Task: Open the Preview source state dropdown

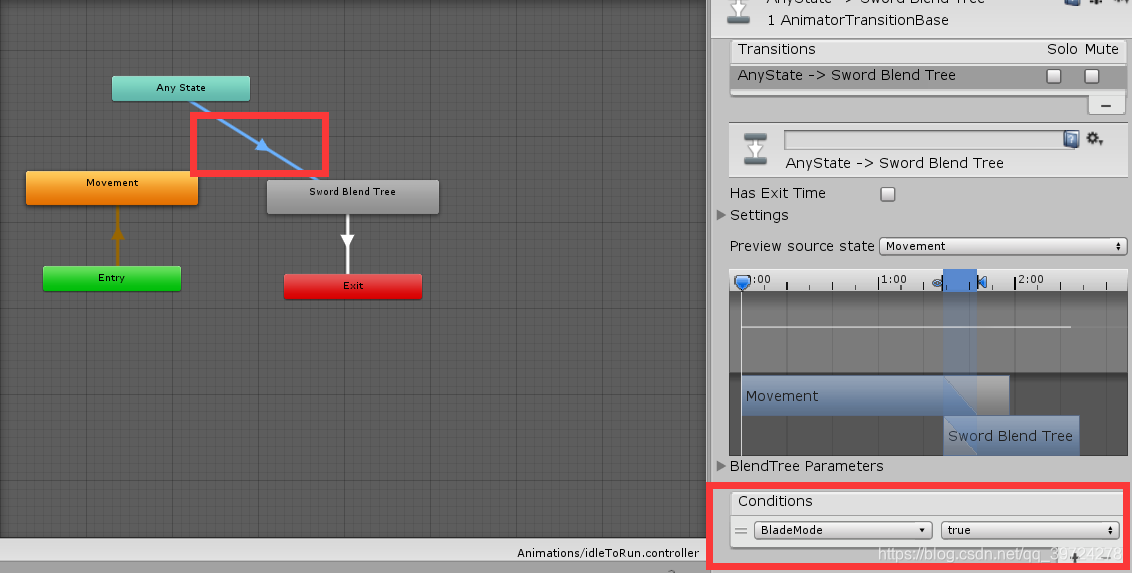Action: point(1003,246)
